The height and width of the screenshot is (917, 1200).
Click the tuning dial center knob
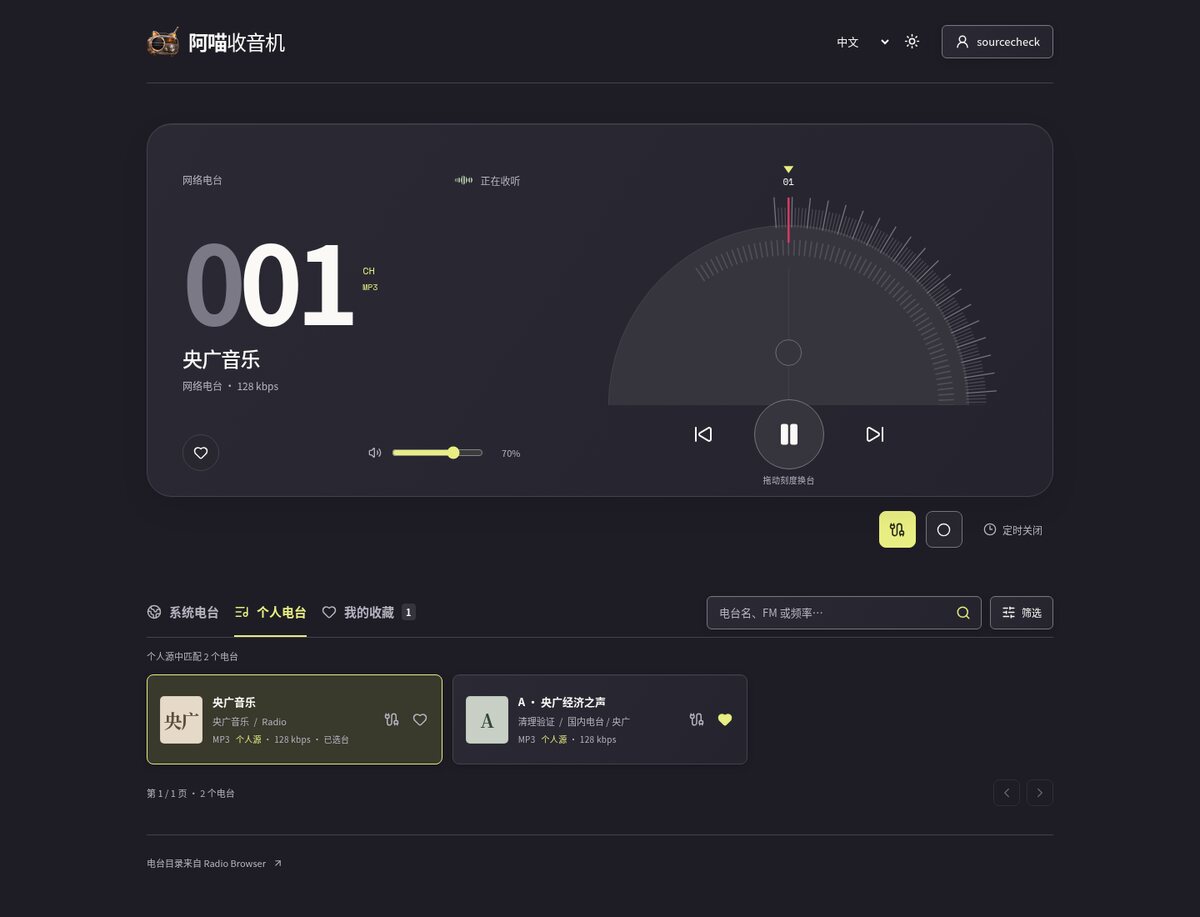pyautogui.click(x=789, y=353)
